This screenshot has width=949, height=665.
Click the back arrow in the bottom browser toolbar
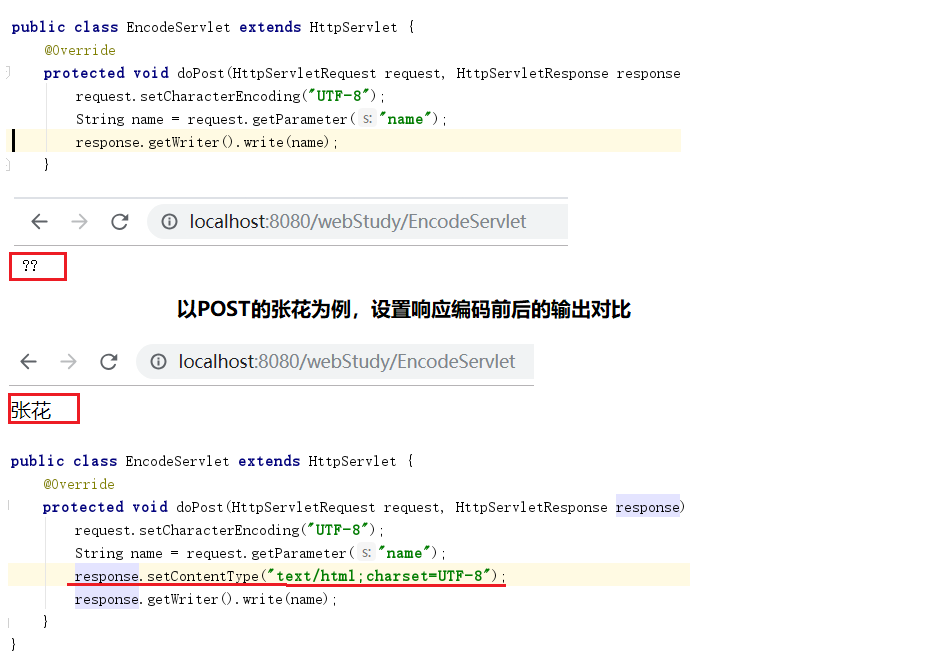[x=28, y=361]
